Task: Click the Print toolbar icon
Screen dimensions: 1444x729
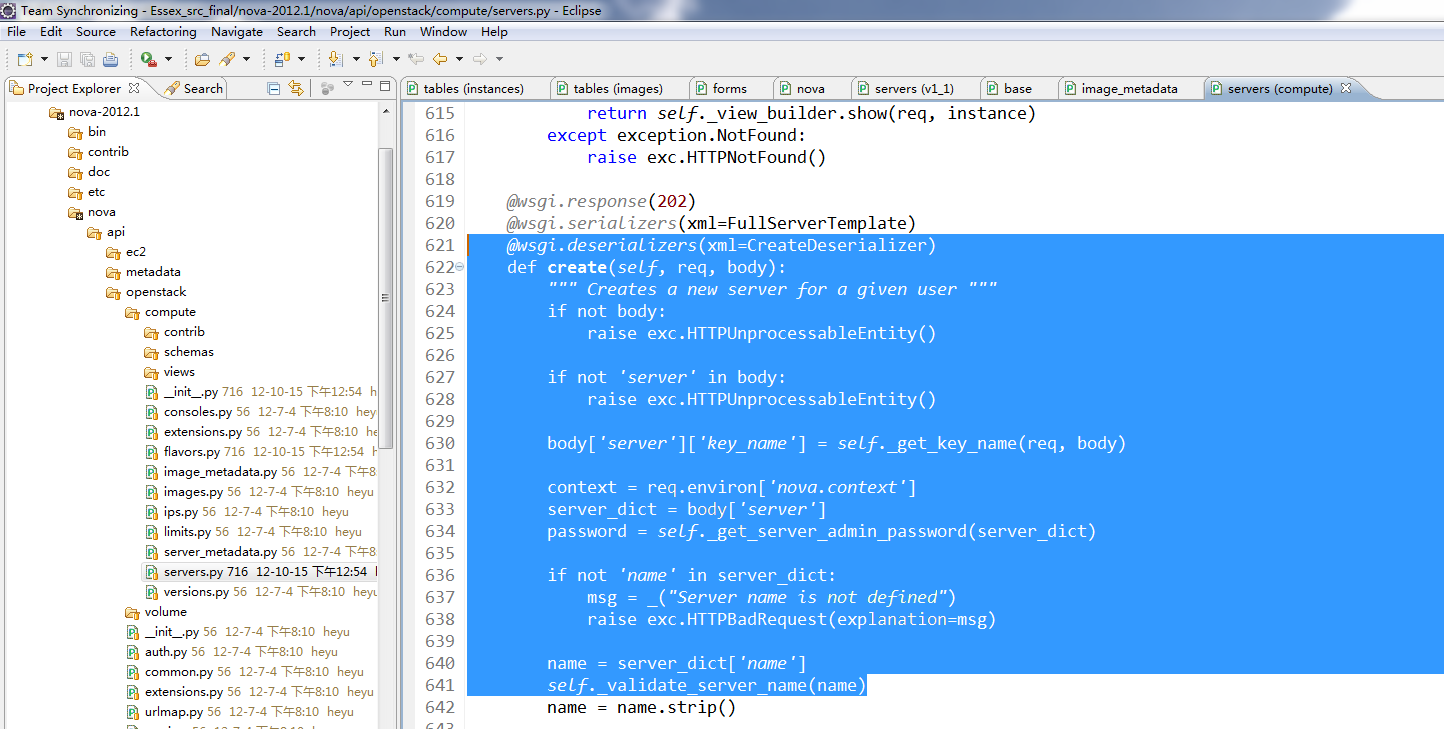Action: pos(110,59)
